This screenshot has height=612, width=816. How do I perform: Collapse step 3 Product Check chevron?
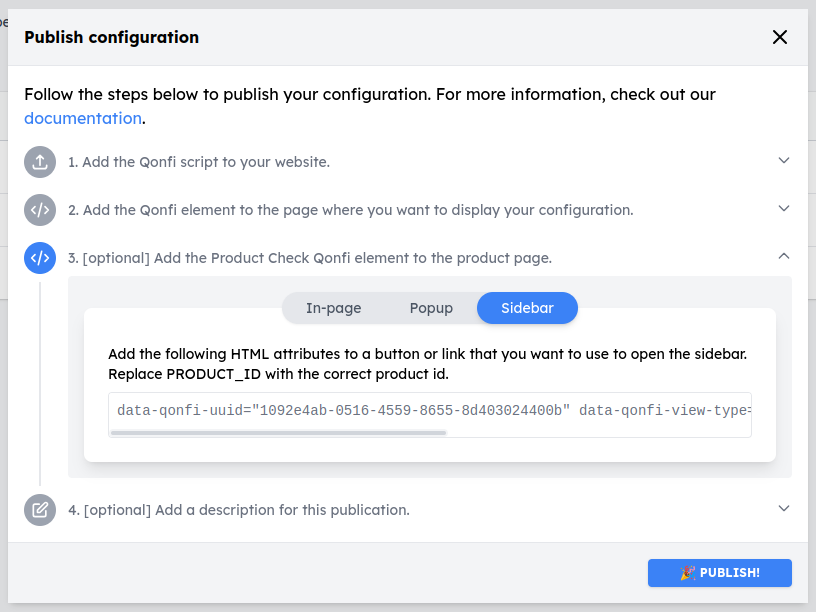784,256
